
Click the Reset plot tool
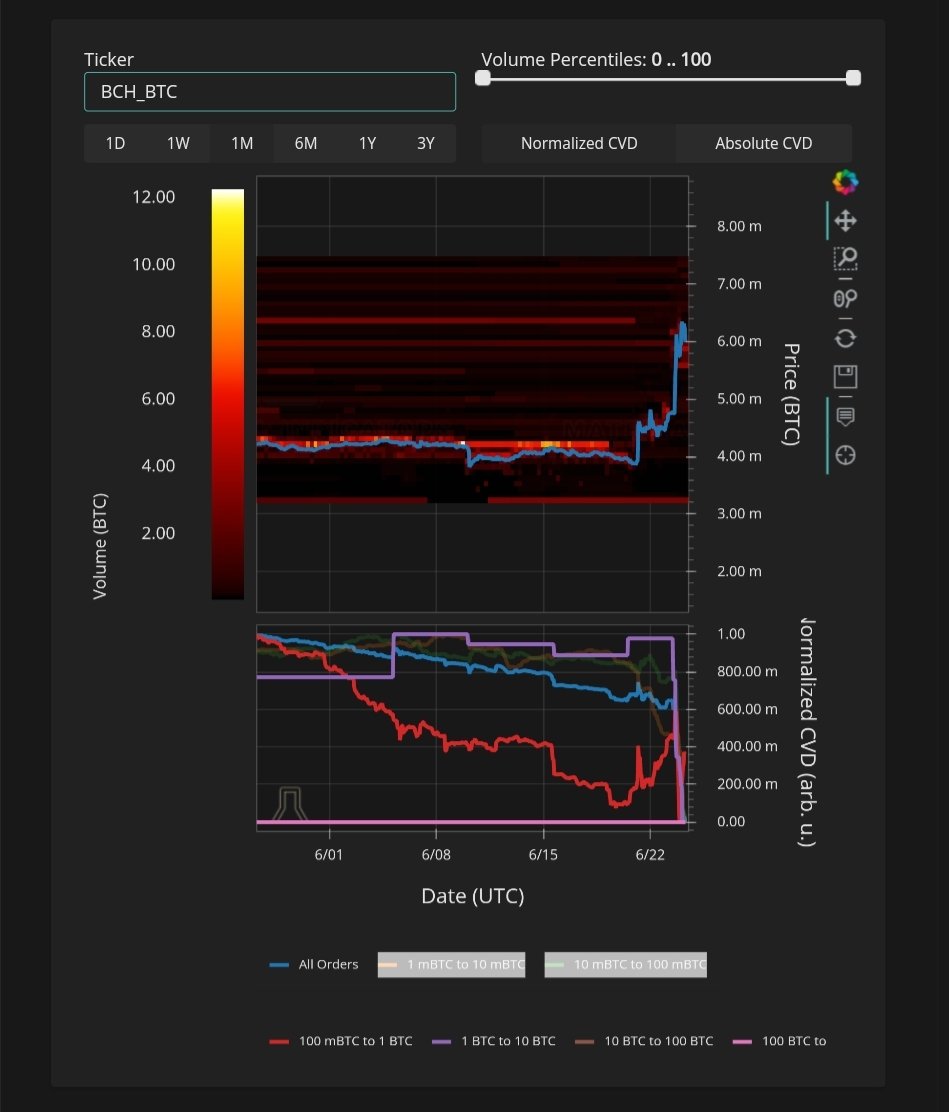(845, 338)
